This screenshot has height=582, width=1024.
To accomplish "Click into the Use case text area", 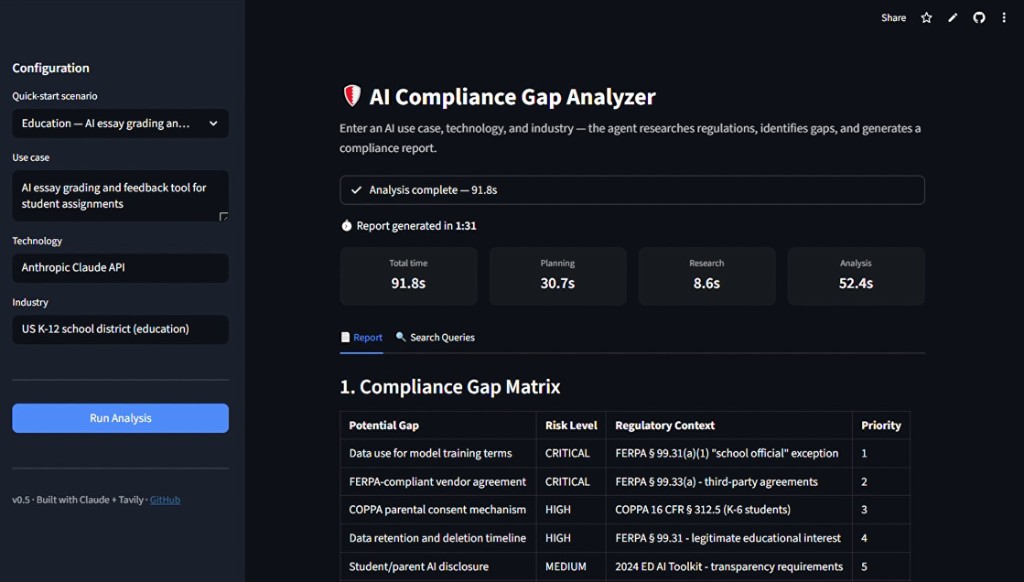I will pyautogui.click(x=120, y=195).
